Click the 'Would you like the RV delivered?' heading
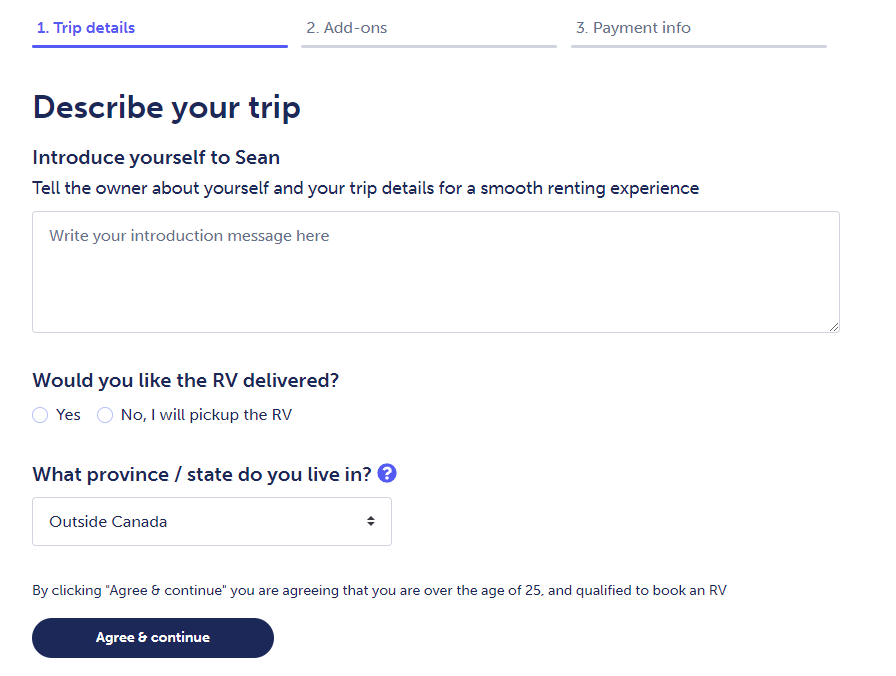Image resolution: width=896 pixels, height=676 pixels. pos(186,381)
